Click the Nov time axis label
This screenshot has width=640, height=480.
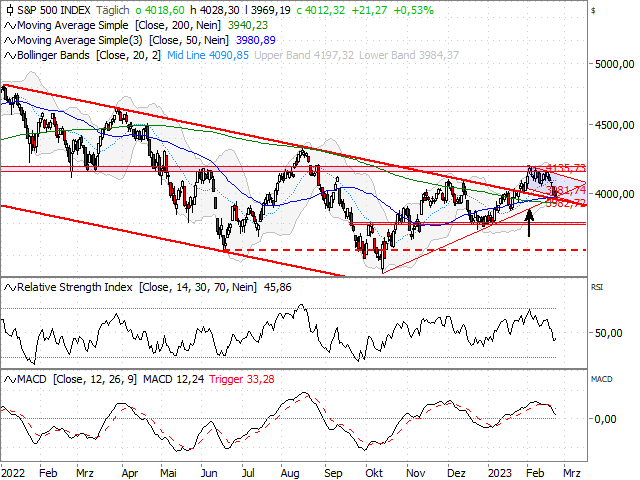[416, 473]
